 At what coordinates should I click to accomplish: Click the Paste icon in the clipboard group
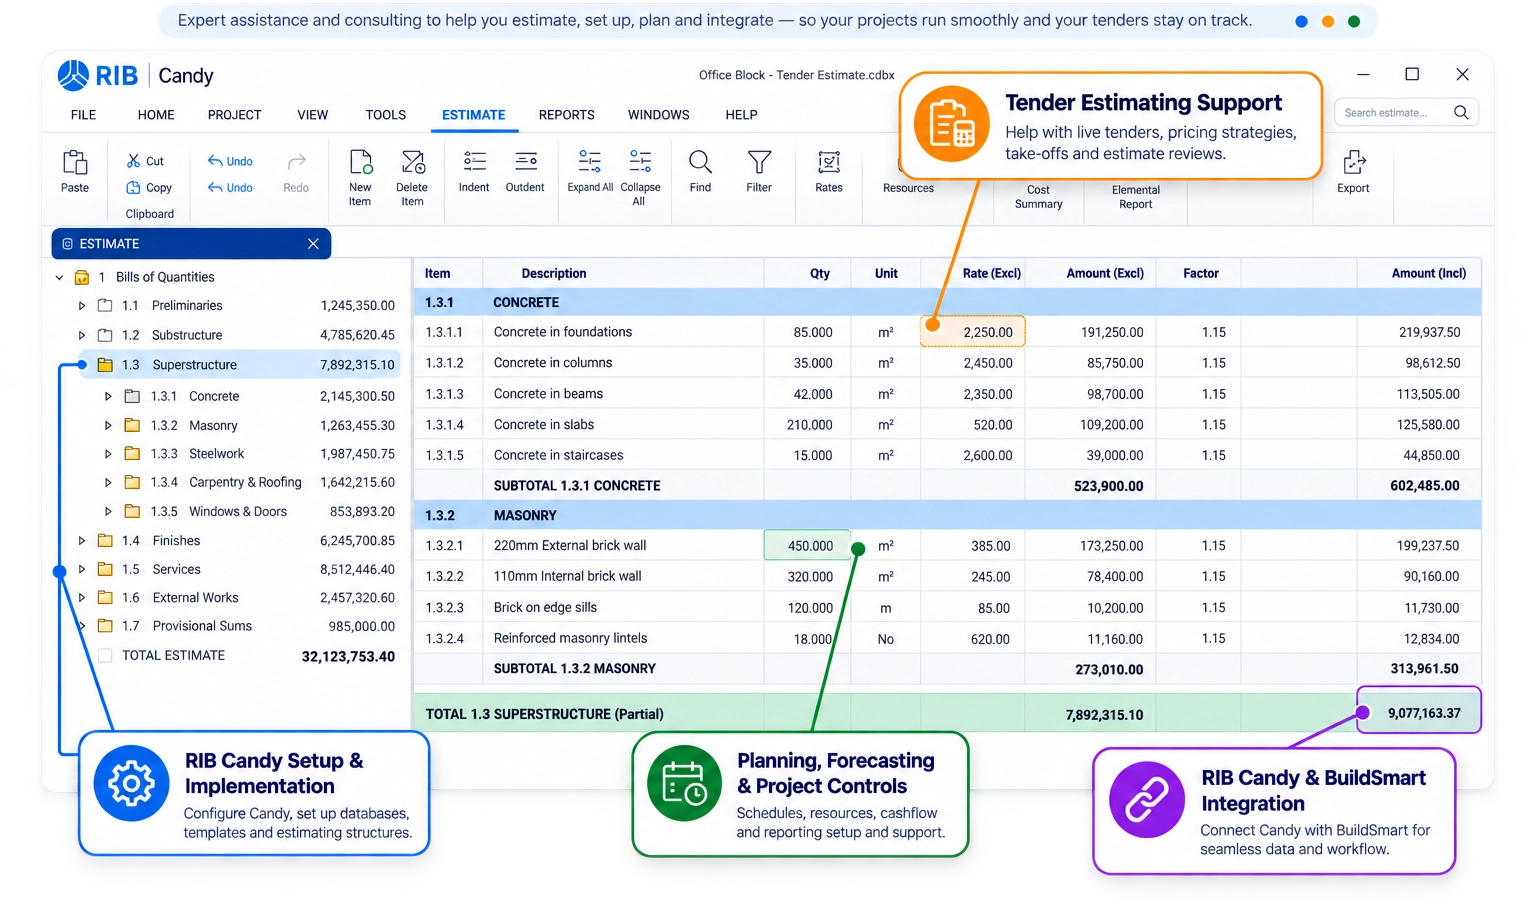tap(75, 162)
